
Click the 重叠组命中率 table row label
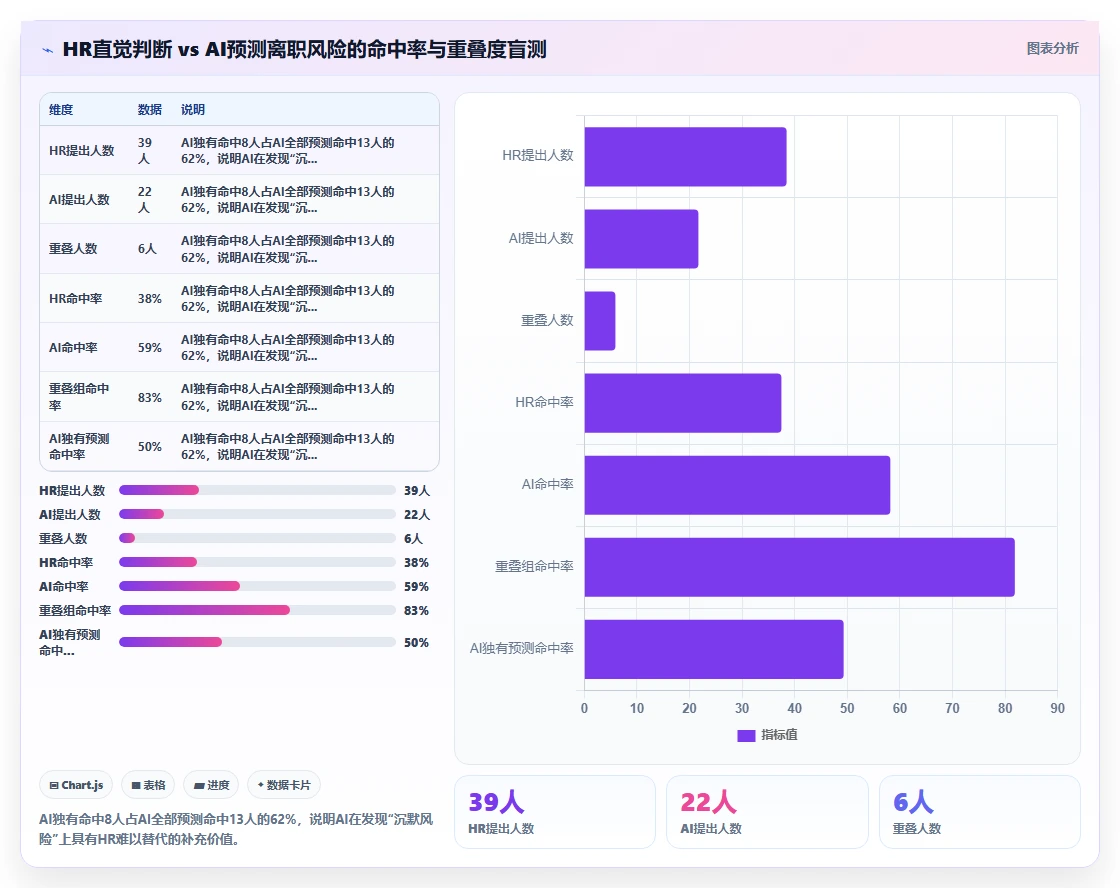click(x=79, y=397)
